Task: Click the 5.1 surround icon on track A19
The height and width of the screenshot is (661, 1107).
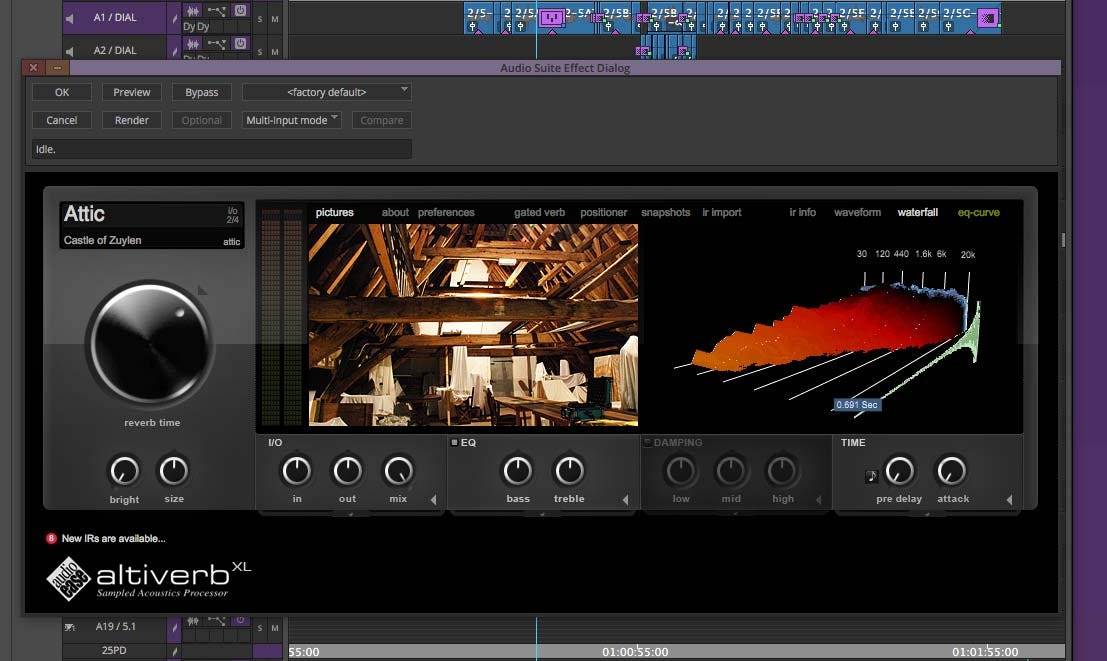Action: click(69, 627)
